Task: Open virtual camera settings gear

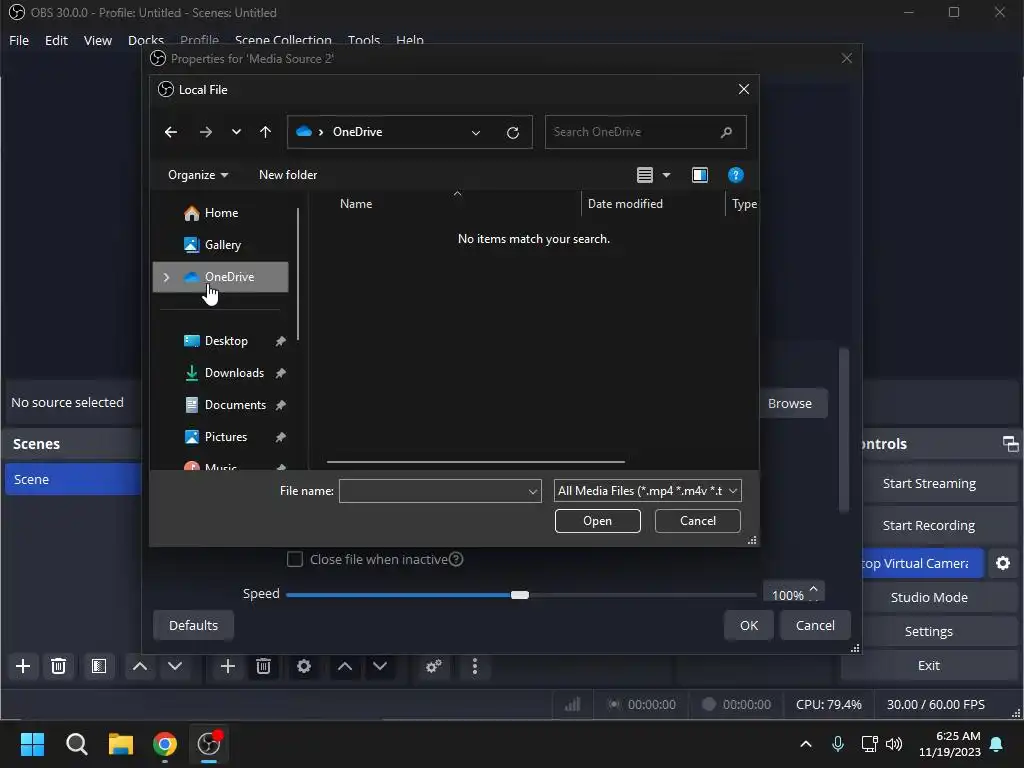Action: click(x=1003, y=564)
